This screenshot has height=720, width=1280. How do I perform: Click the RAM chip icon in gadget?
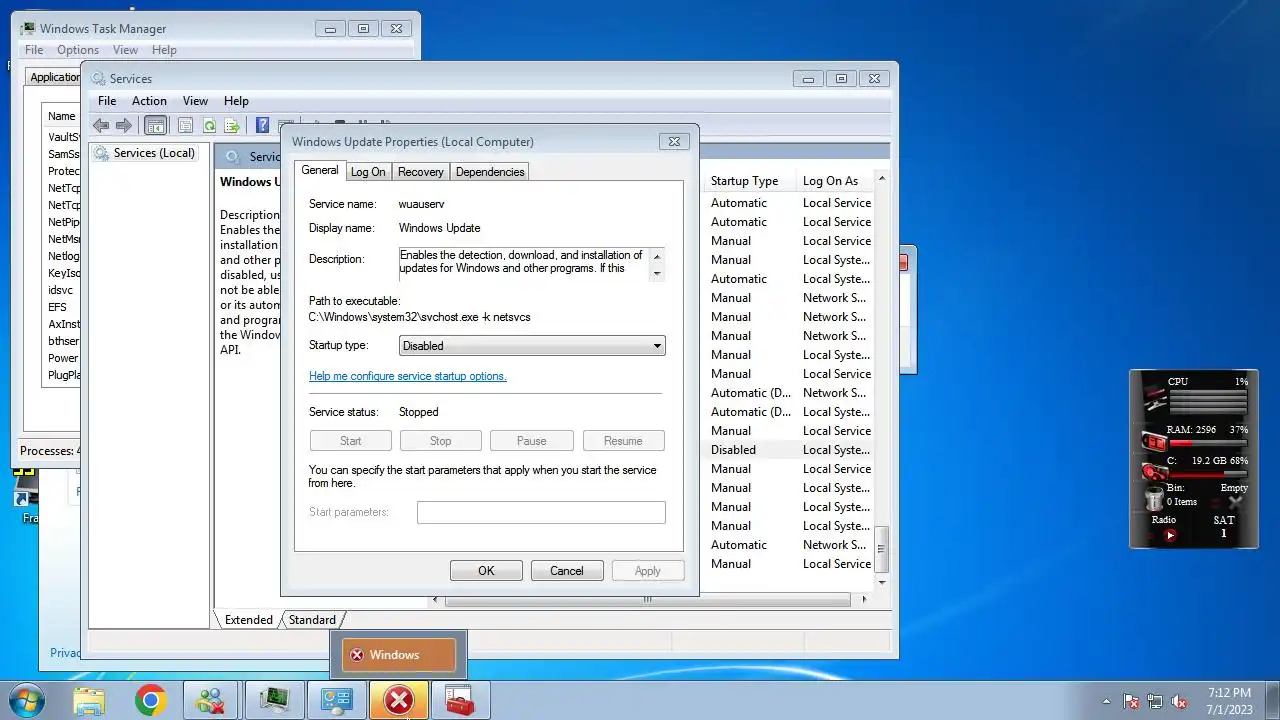point(1153,440)
